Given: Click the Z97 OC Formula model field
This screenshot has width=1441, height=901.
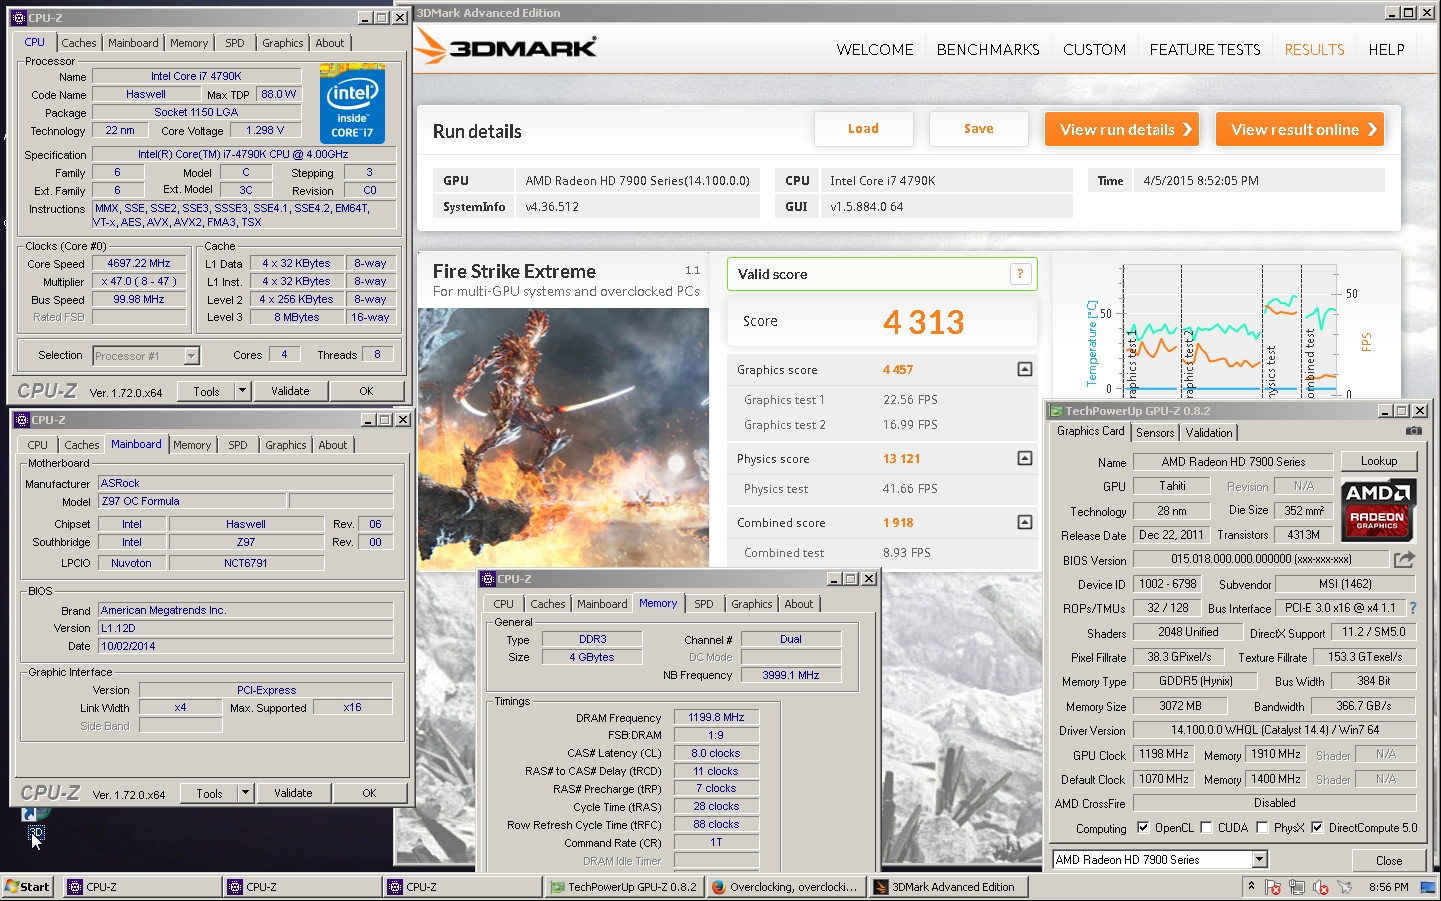Looking at the screenshot, I should click(192, 501).
